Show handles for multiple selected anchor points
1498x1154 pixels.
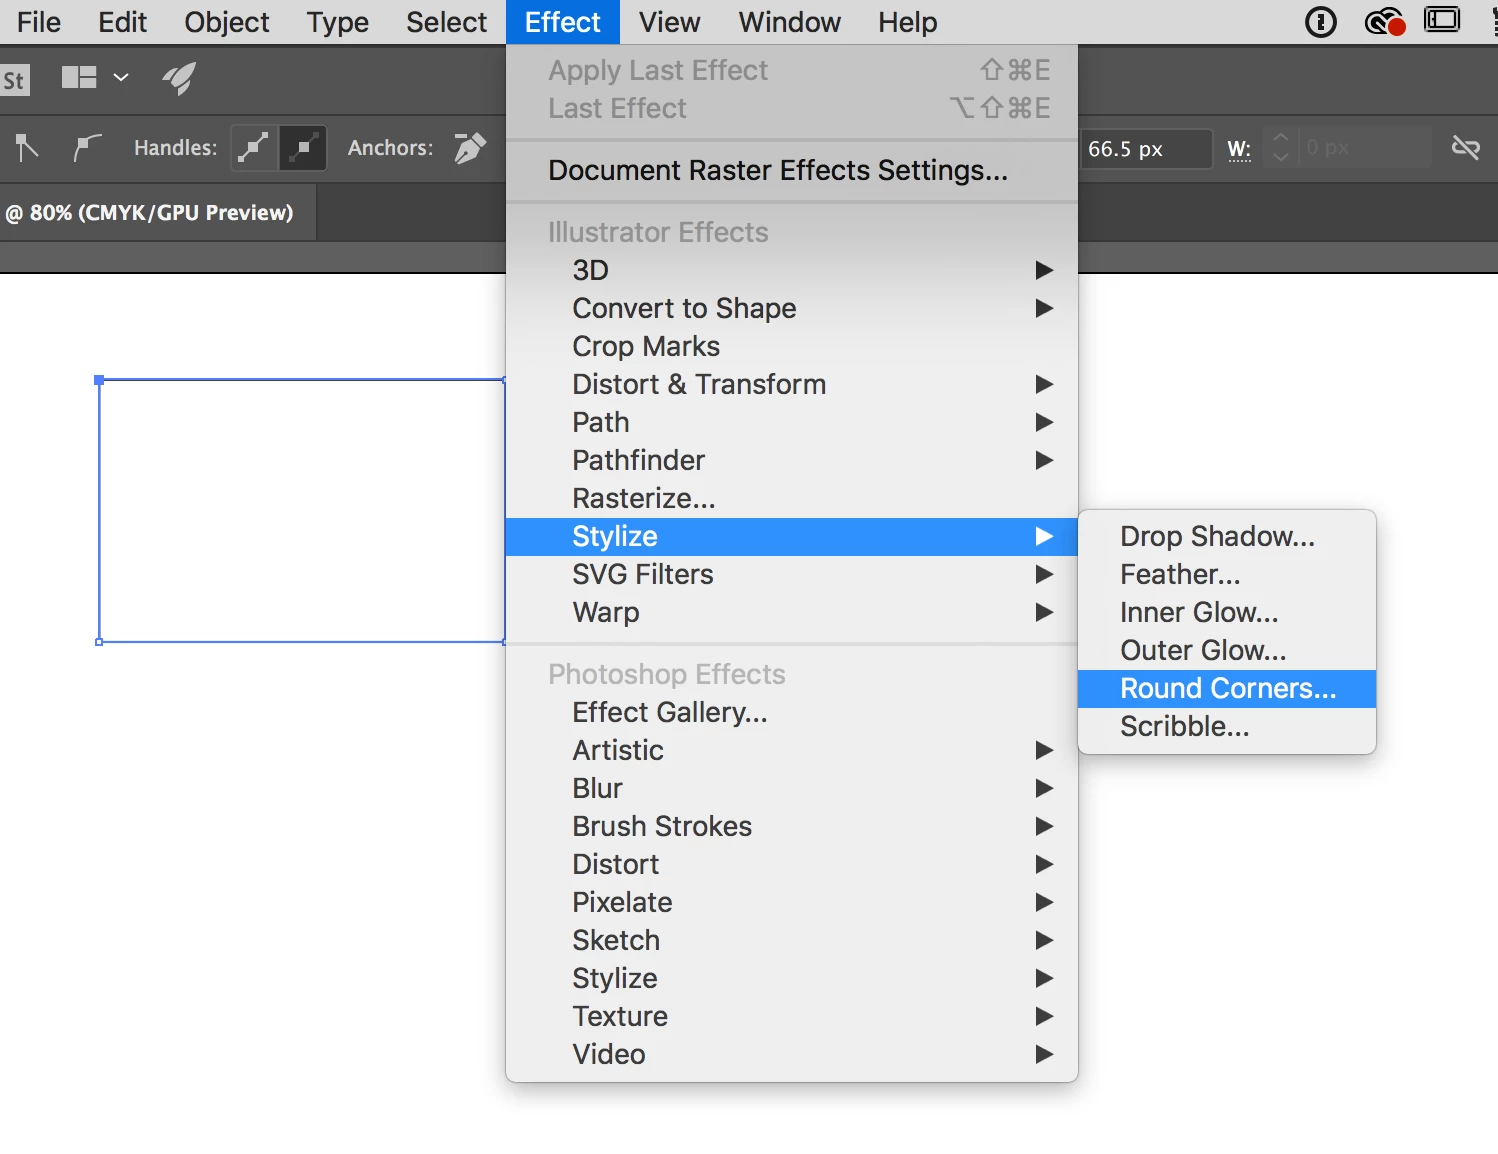tap(254, 148)
